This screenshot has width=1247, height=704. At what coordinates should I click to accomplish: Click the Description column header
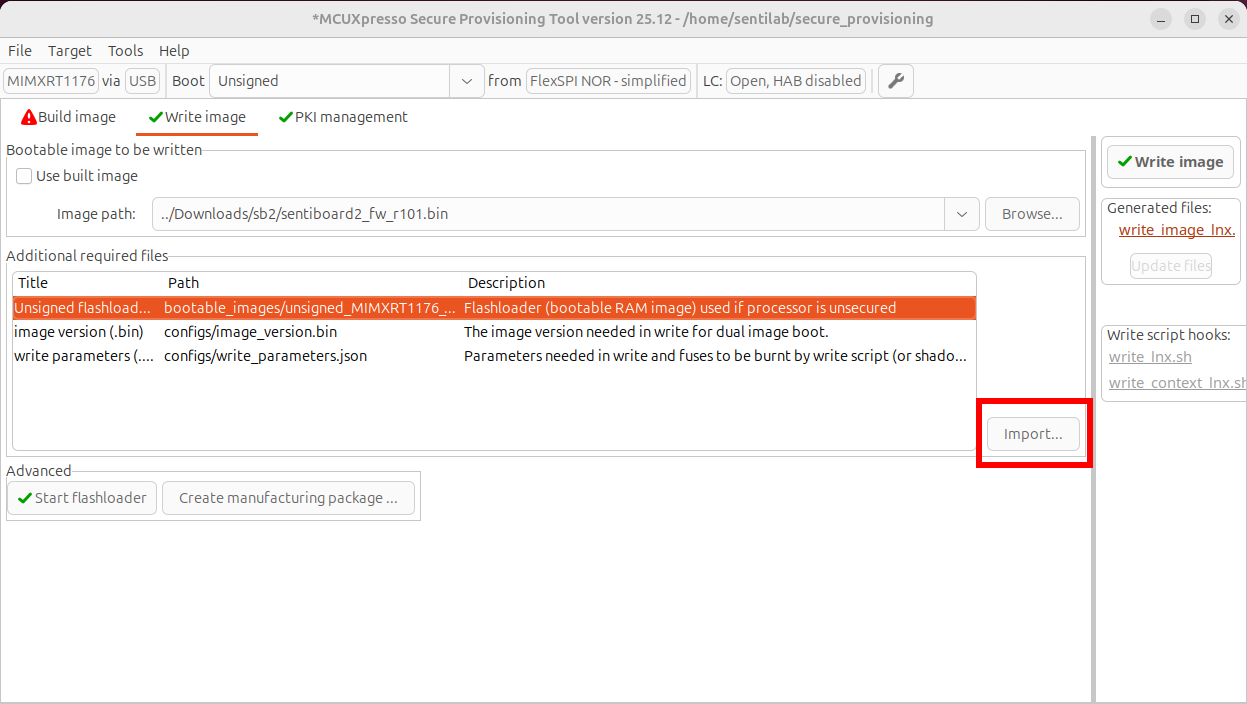point(507,283)
